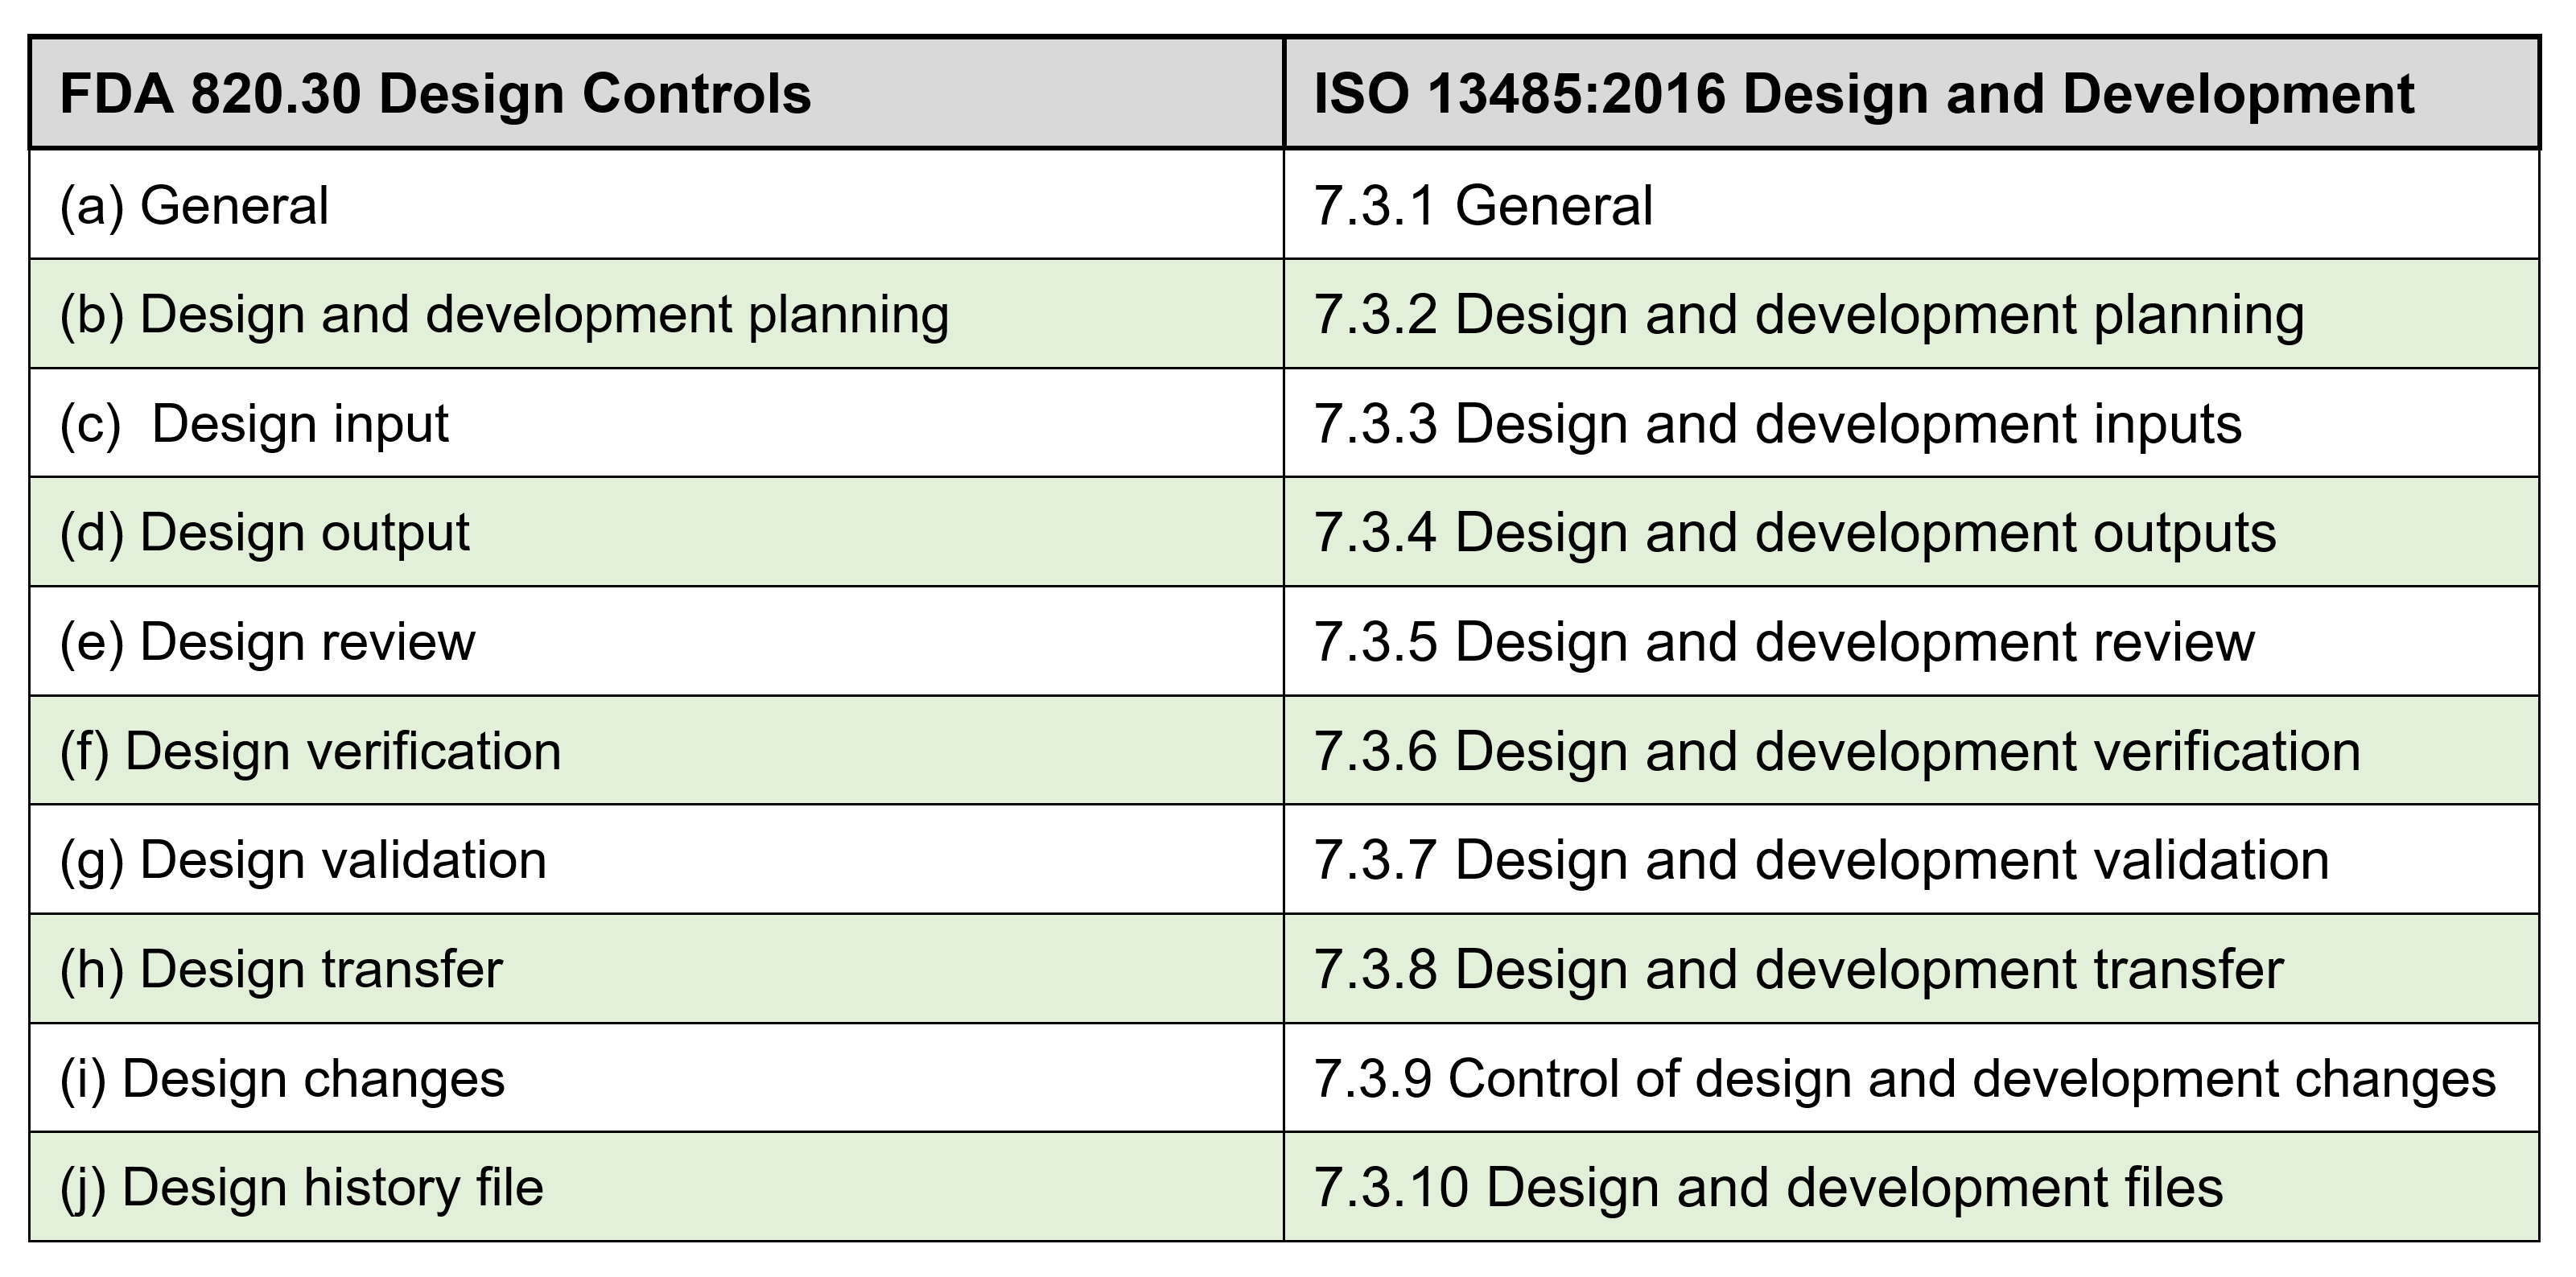Select the 7.3.1 General cell
The width and height of the screenshot is (2576, 1277).
(1482, 206)
